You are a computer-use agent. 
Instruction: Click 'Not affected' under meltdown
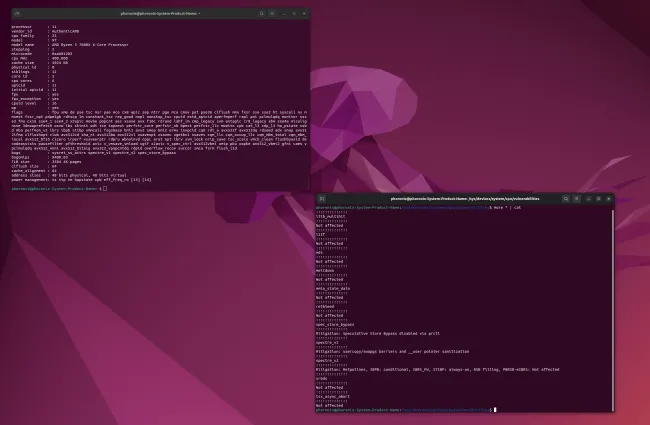point(330,279)
